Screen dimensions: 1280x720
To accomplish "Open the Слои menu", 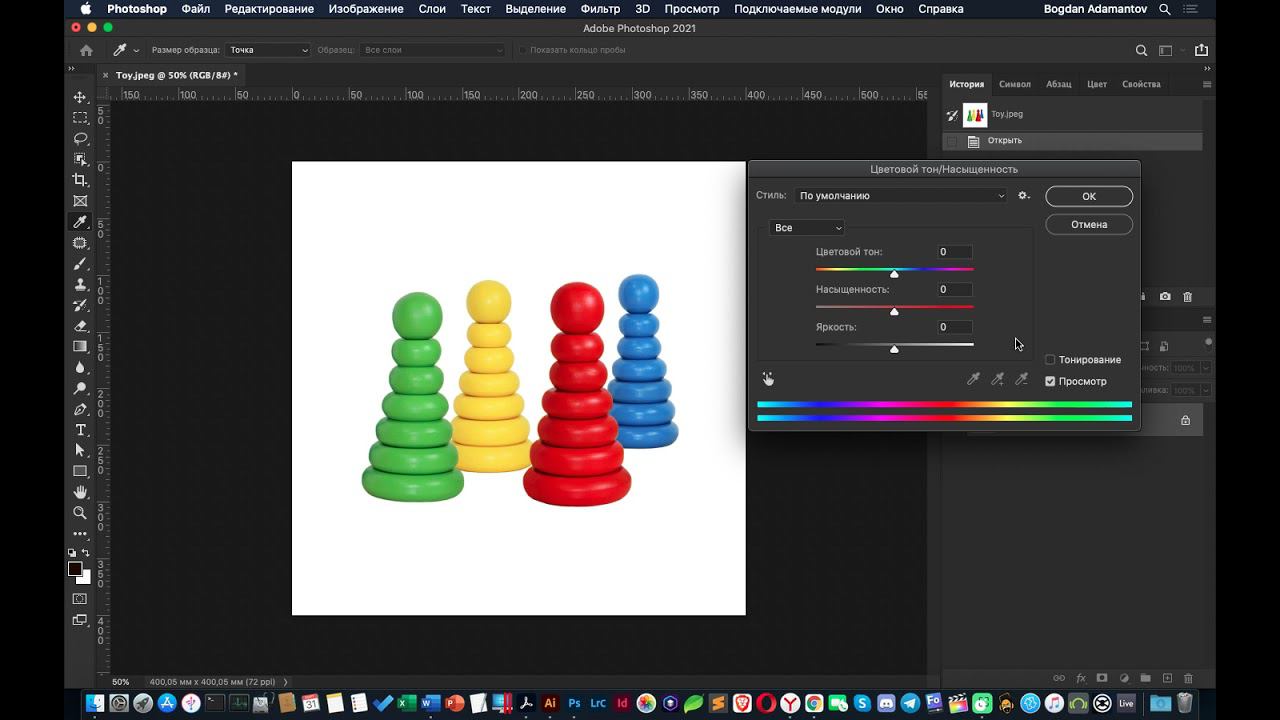I will pos(432,9).
